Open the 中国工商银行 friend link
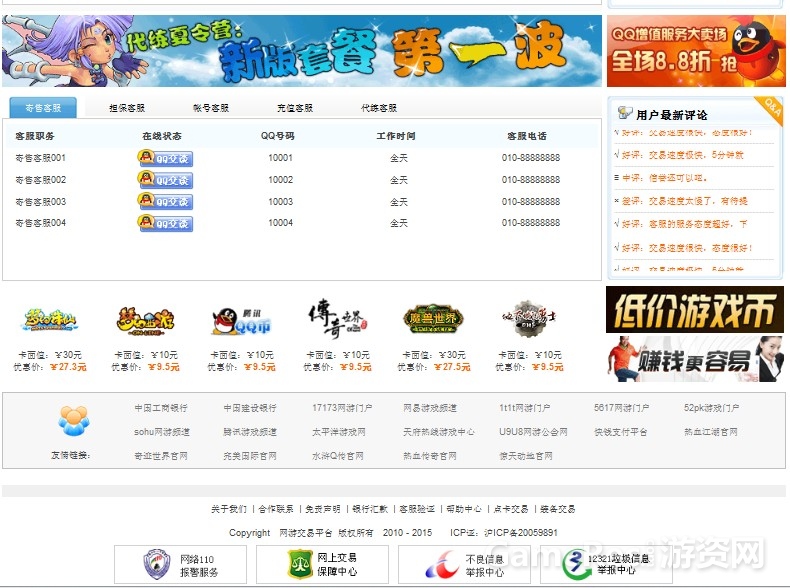 161,408
